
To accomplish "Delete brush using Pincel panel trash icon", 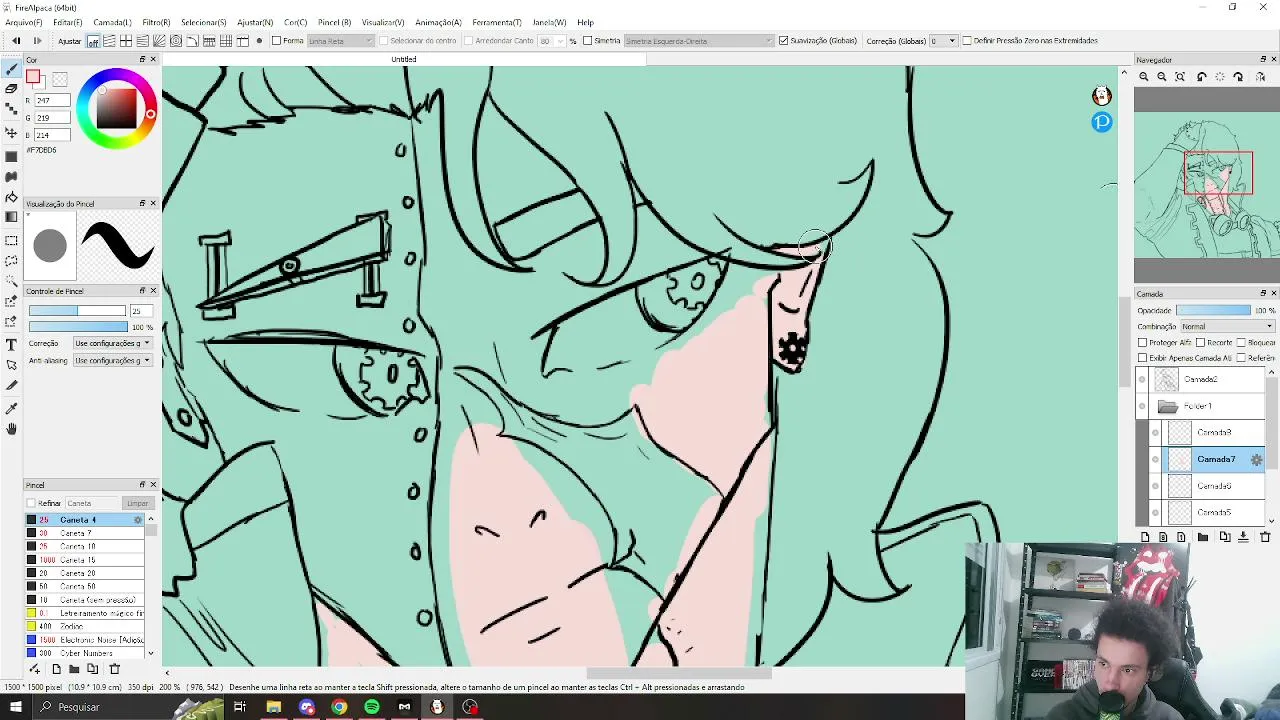I will 114,669.
